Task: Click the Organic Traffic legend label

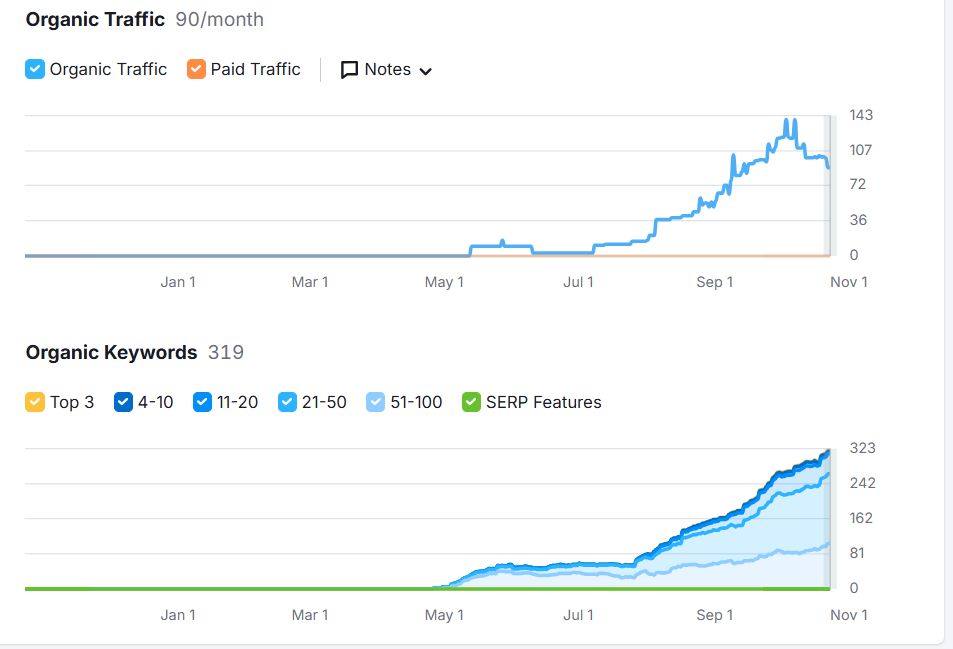Action: click(x=108, y=69)
